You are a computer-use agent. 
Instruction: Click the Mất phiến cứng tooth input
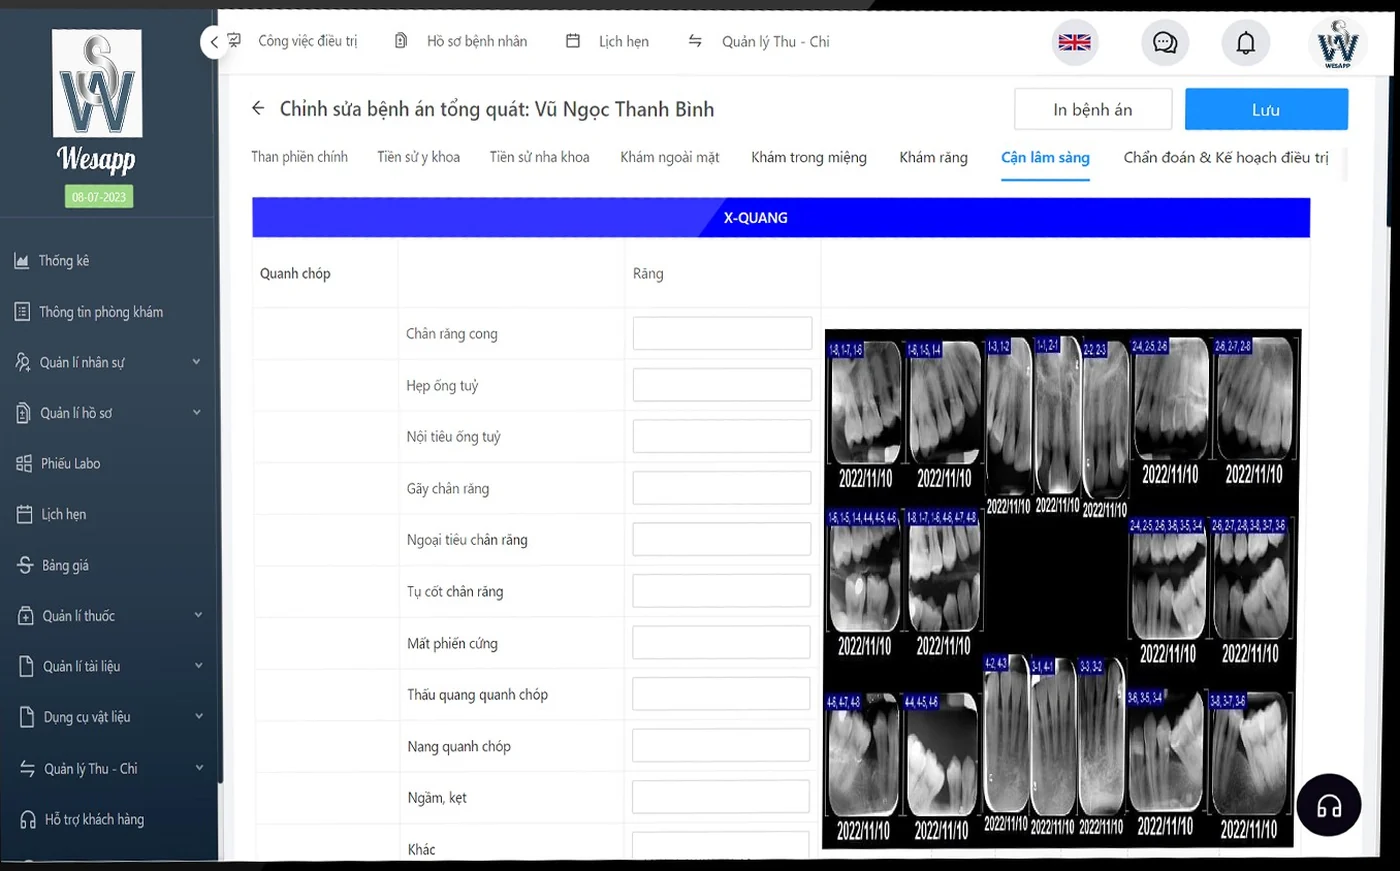[x=722, y=643]
